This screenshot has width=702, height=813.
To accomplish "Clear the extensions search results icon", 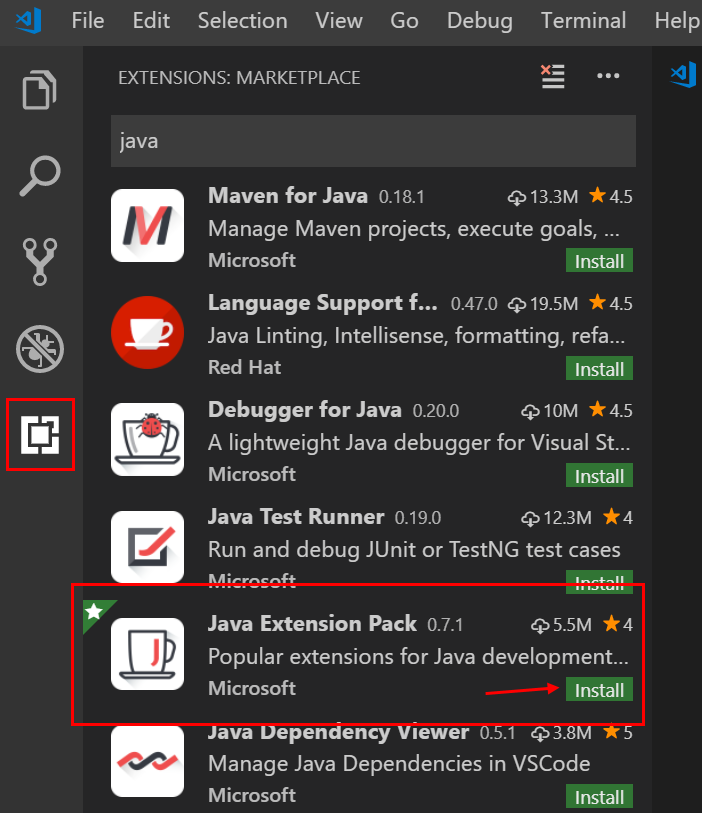I will tap(553, 77).
